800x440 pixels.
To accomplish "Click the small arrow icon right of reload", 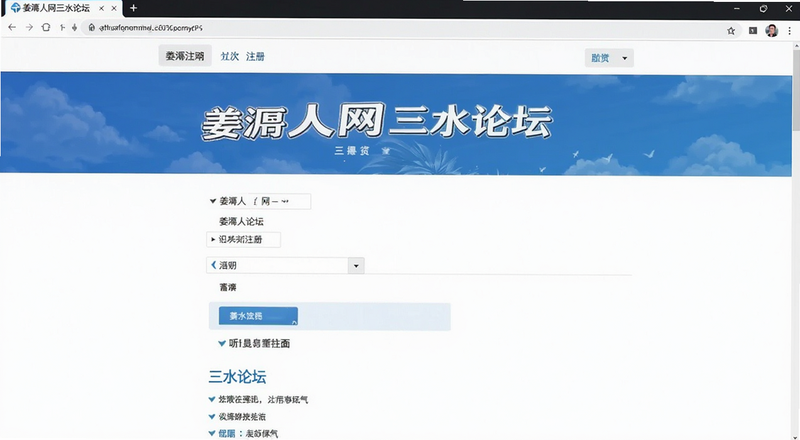I will pyautogui.click(x=62, y=28).
